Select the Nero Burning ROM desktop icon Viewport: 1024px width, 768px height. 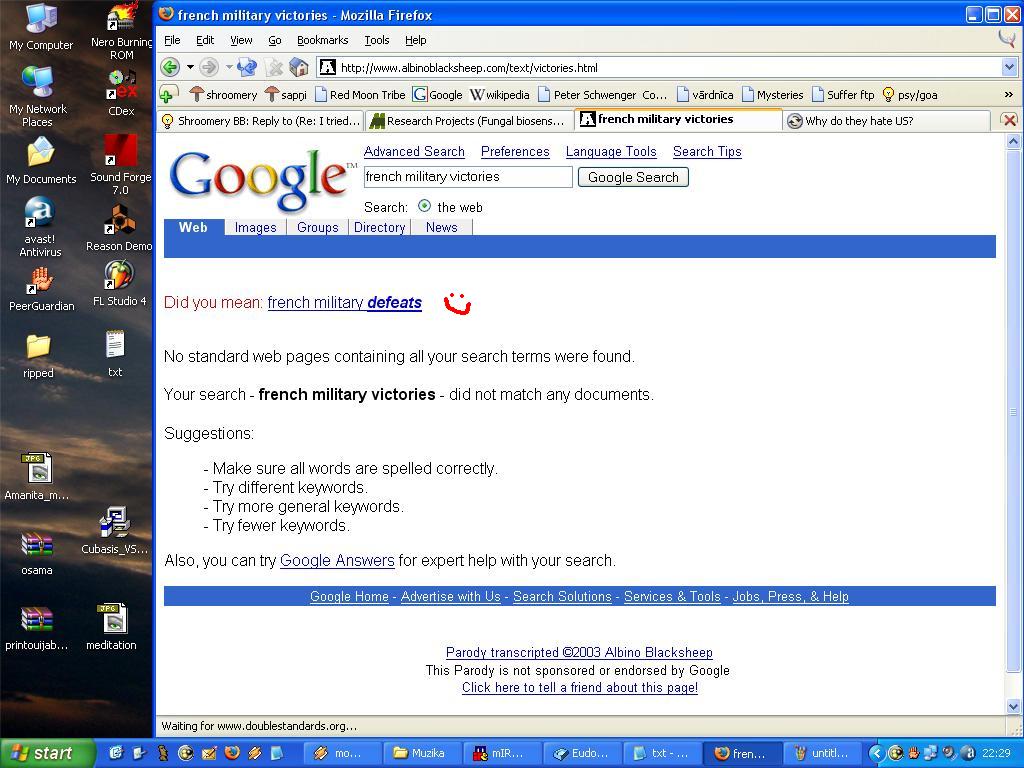pyautogui.click(x=121, y=31)
